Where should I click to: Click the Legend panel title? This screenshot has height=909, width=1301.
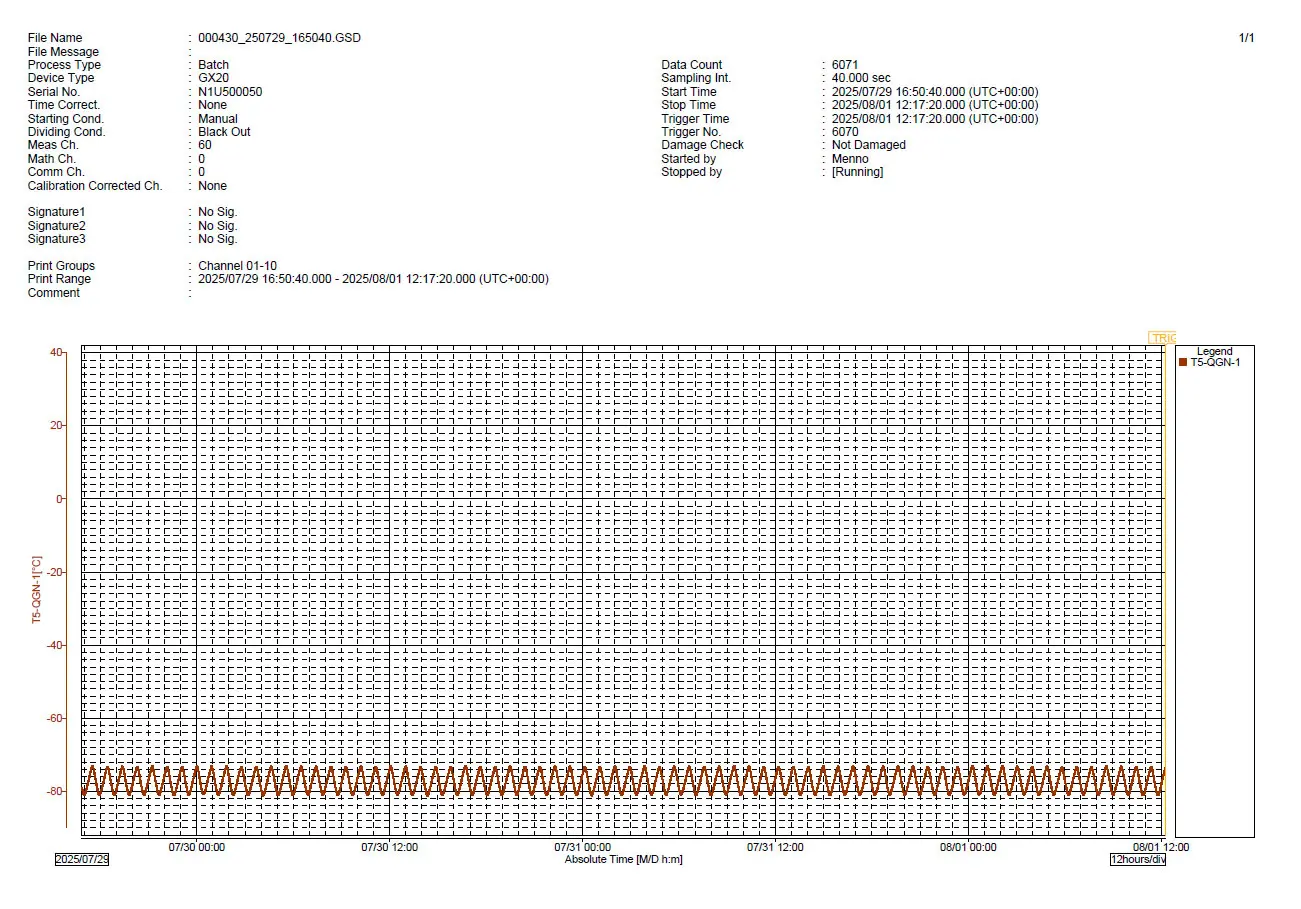coord(1214,351)
